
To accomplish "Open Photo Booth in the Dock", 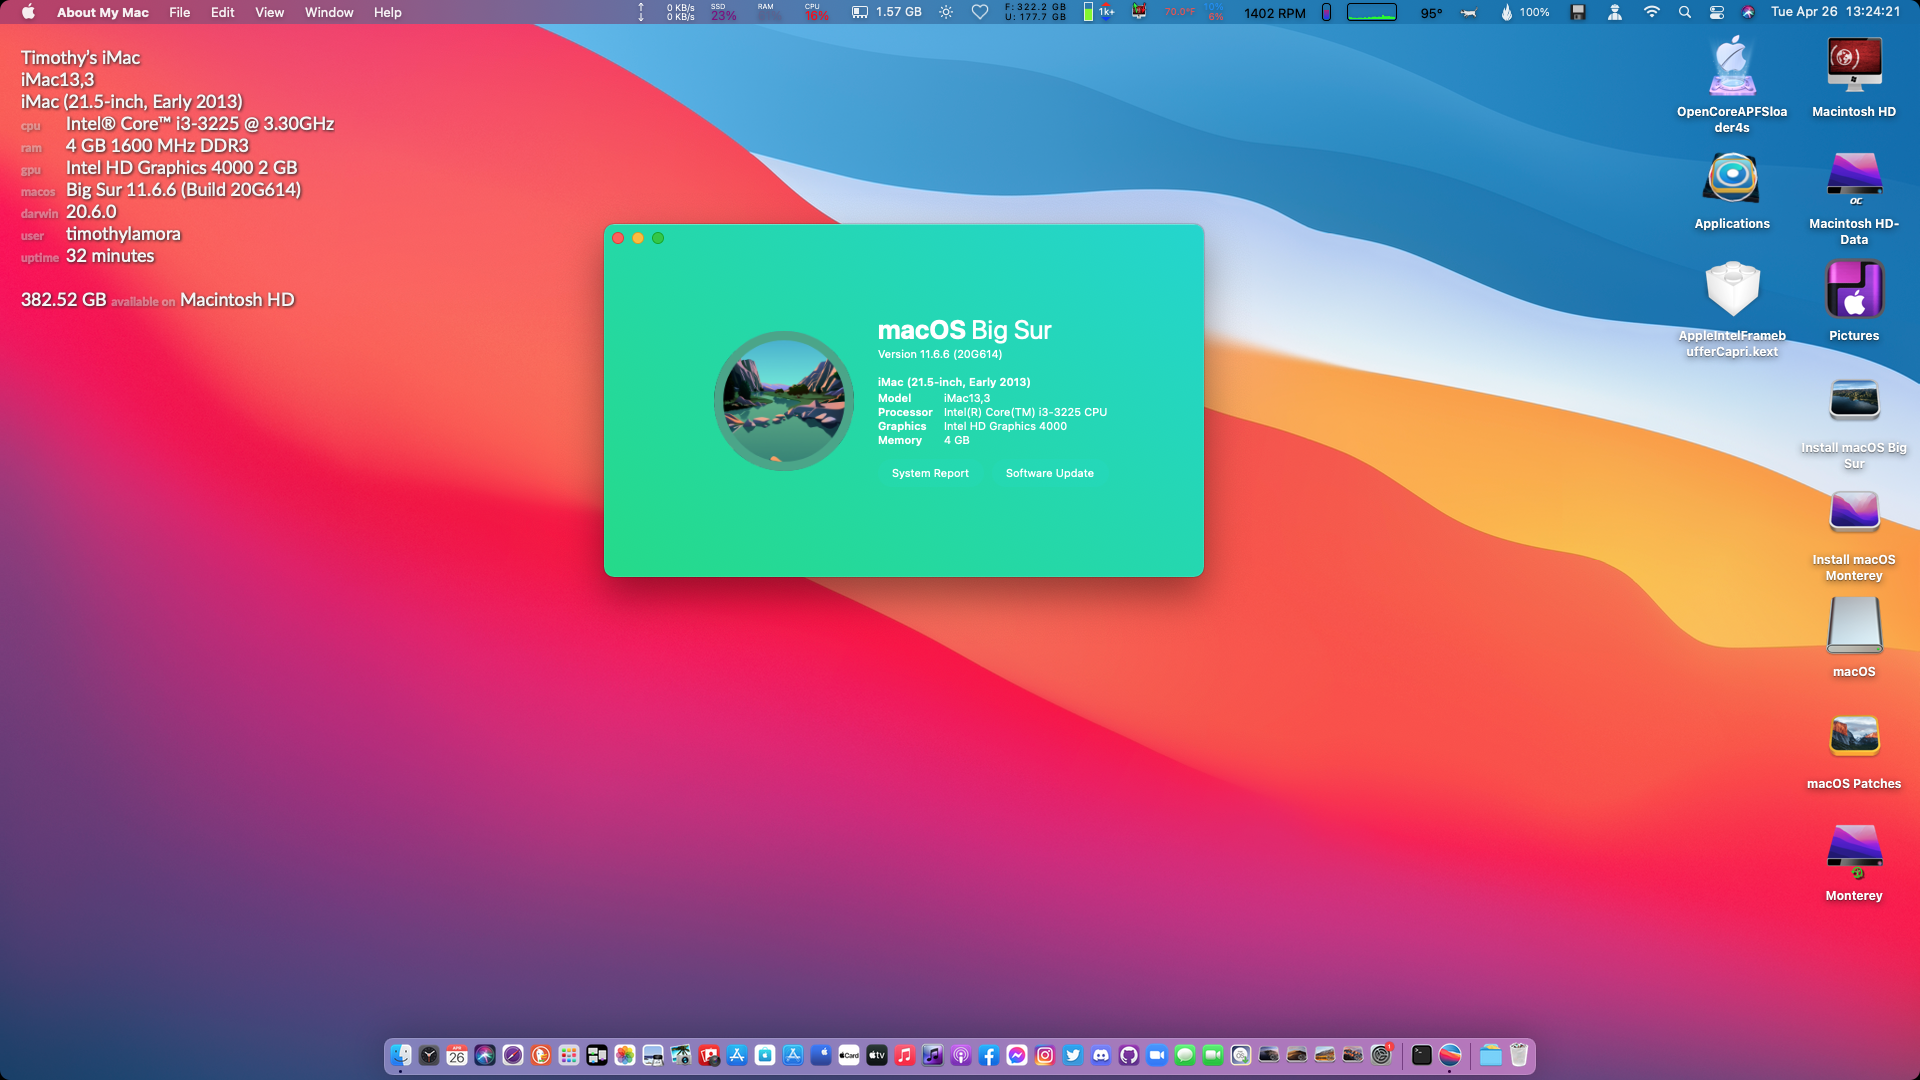I will (709, 1055).
